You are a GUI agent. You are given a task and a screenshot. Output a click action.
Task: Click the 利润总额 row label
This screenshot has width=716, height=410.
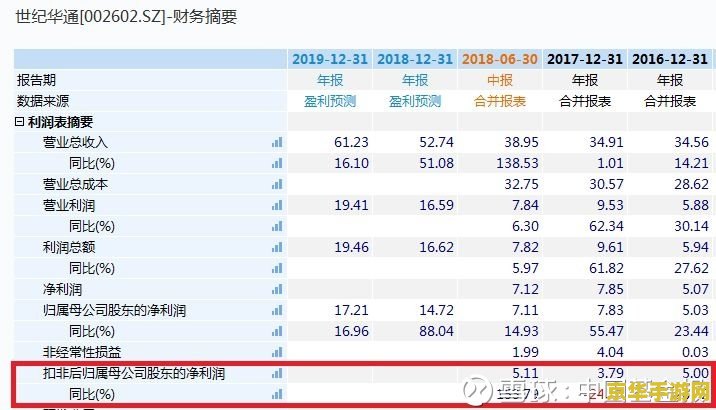(69, 247)
